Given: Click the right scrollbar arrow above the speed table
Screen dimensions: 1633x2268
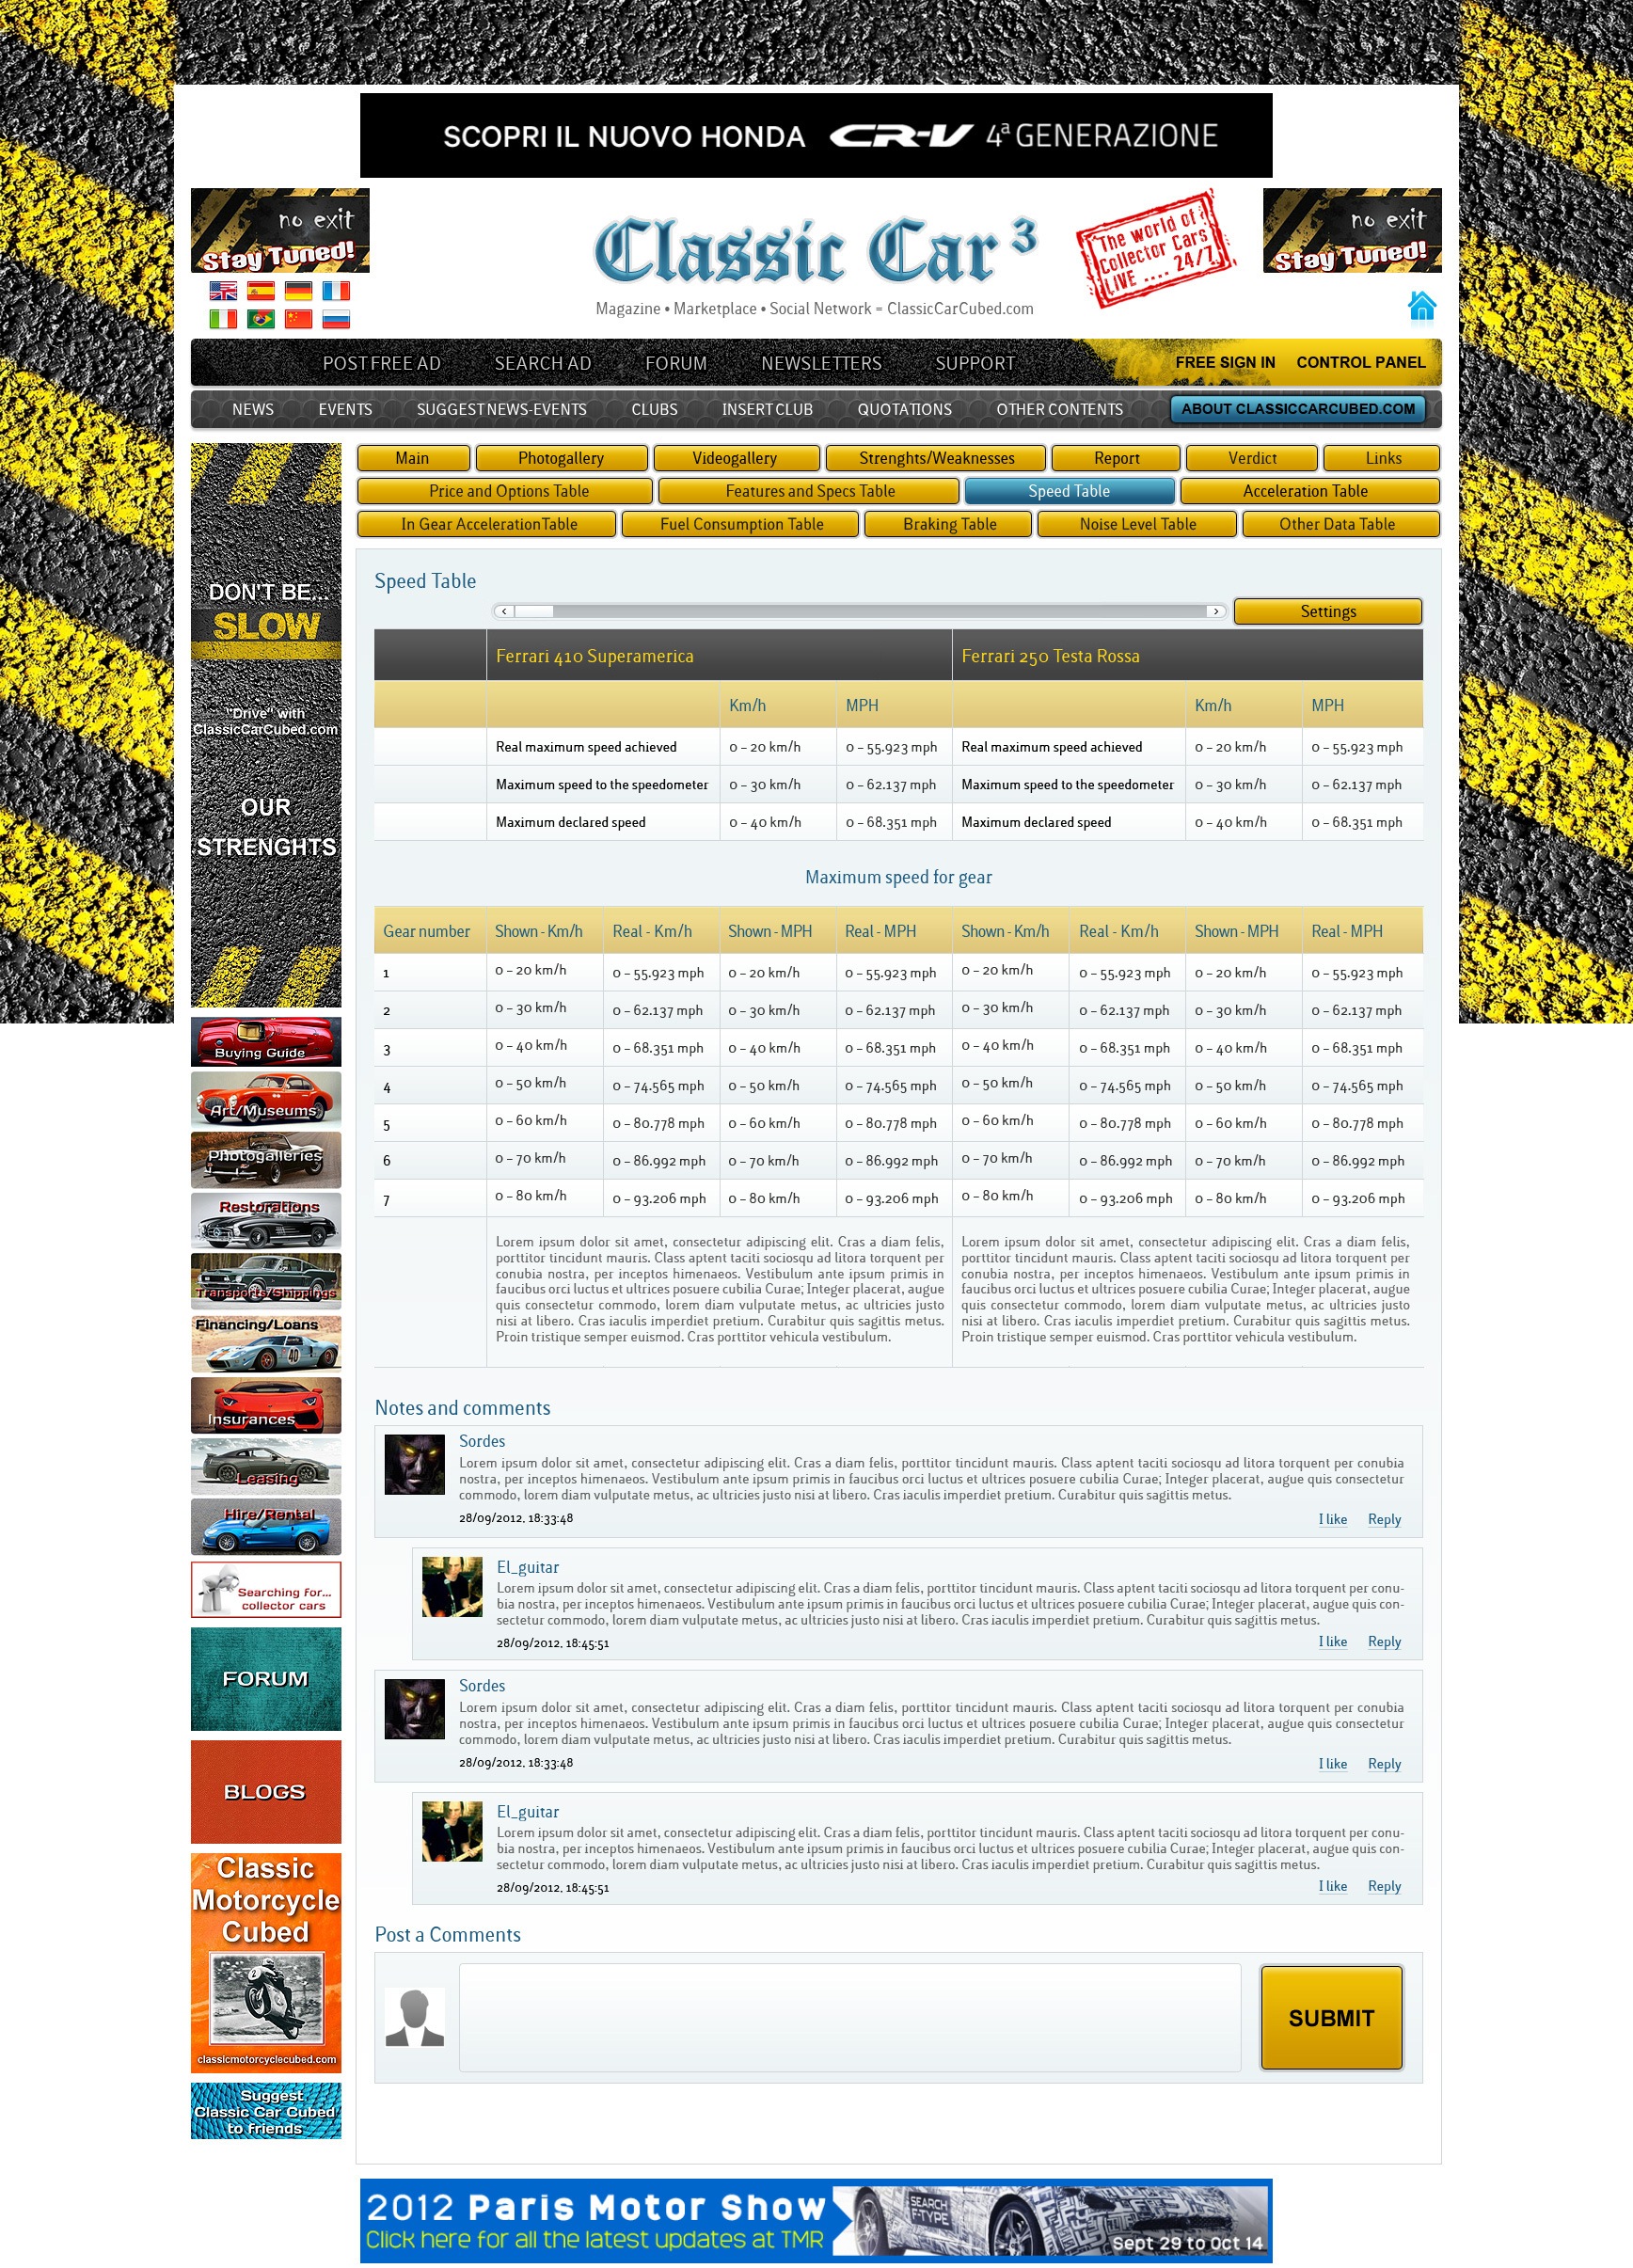Looking at the screenshot, I should pos(1216,611).
